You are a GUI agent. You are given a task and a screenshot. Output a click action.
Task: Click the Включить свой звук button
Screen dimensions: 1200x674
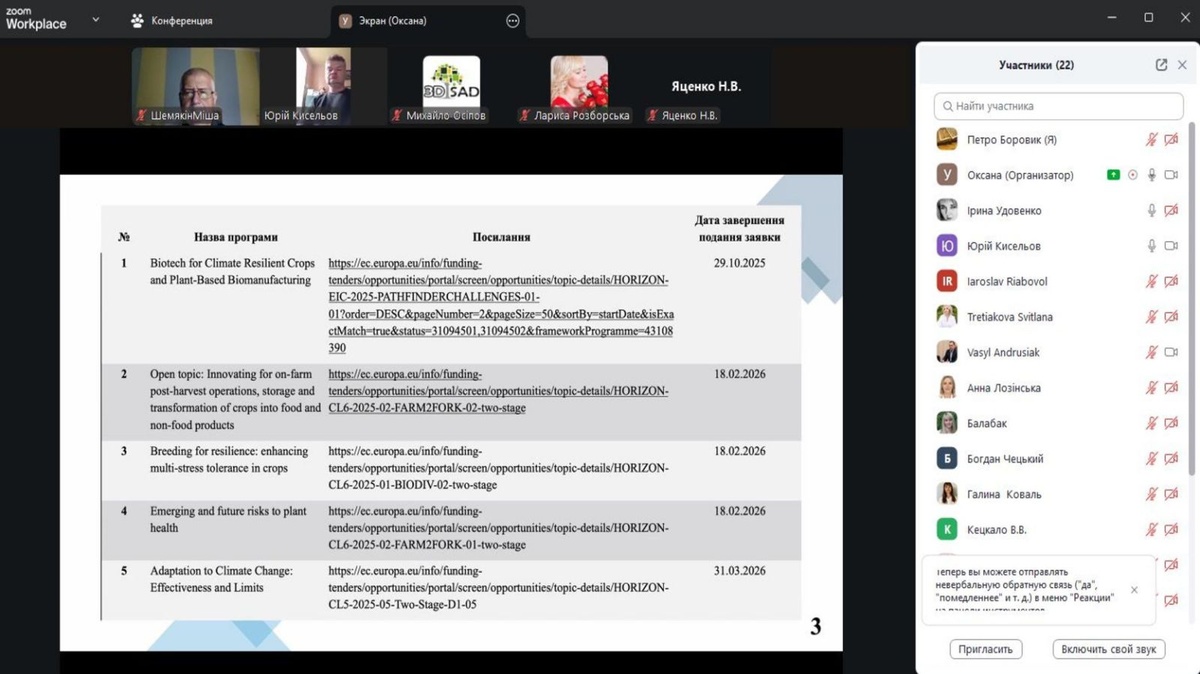click(1108, 649)
